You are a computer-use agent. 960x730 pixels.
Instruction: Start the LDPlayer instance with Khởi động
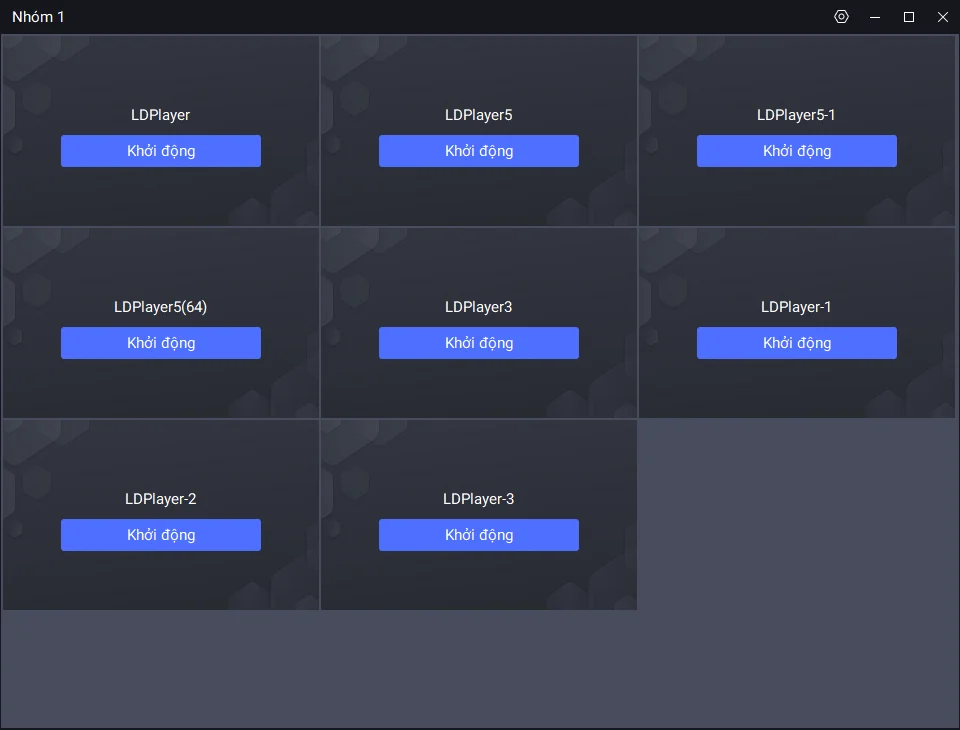tap(161, 151)
